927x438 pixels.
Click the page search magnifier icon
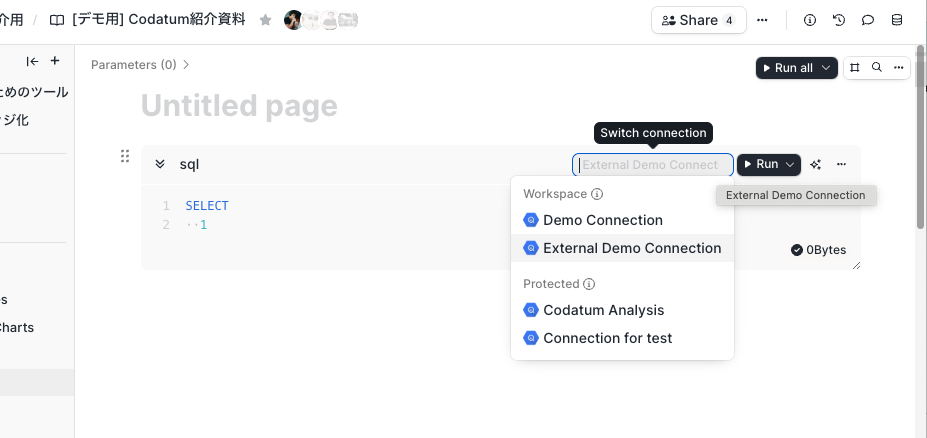(877, 68)
